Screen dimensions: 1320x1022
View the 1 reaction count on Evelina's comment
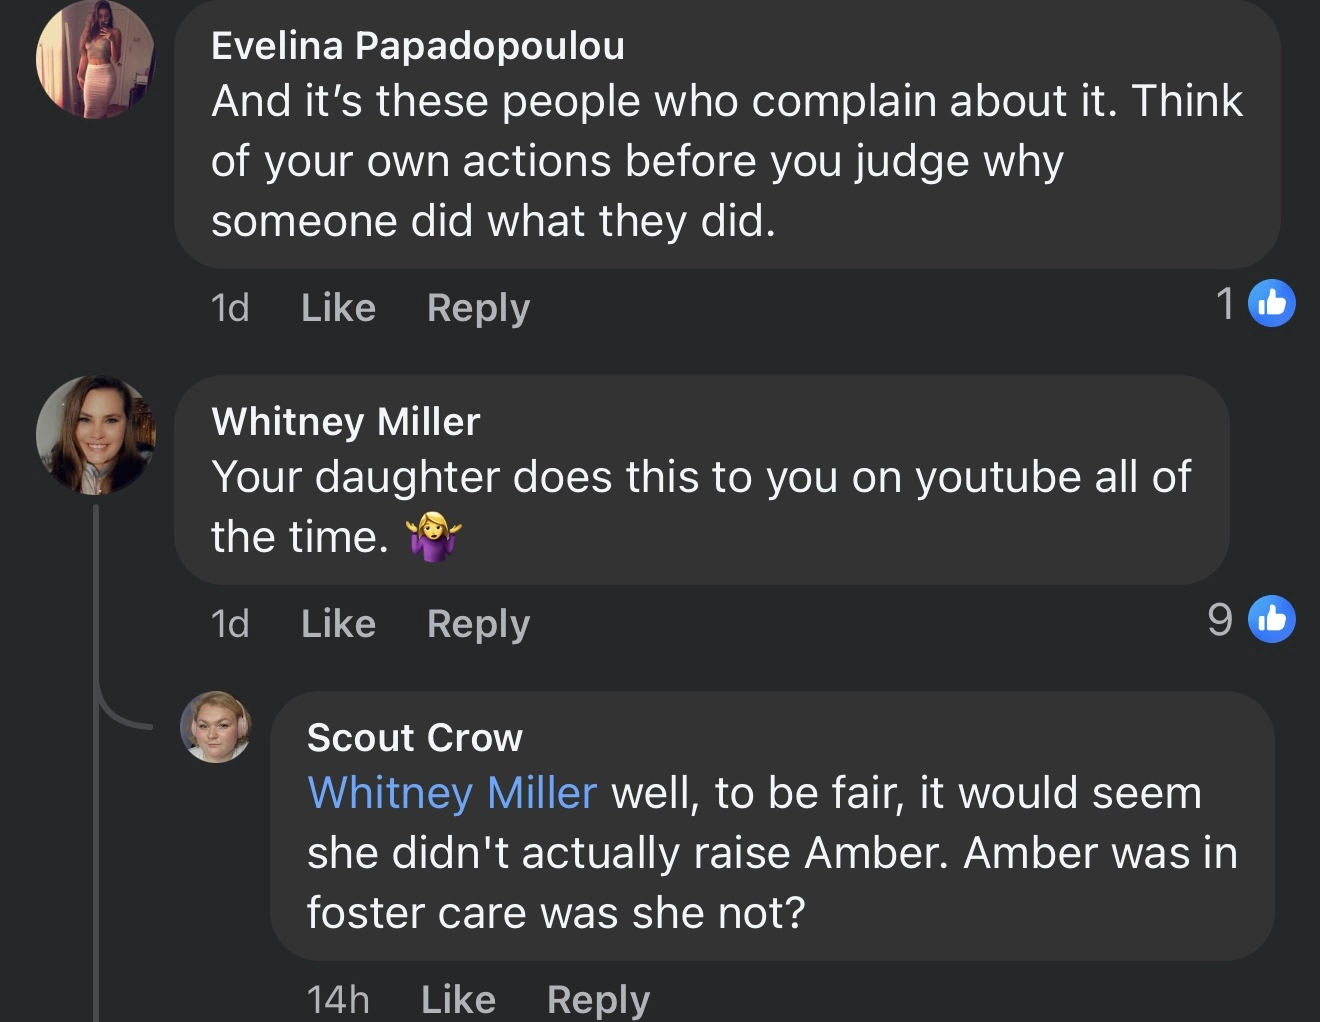[x=1225, y=304]
